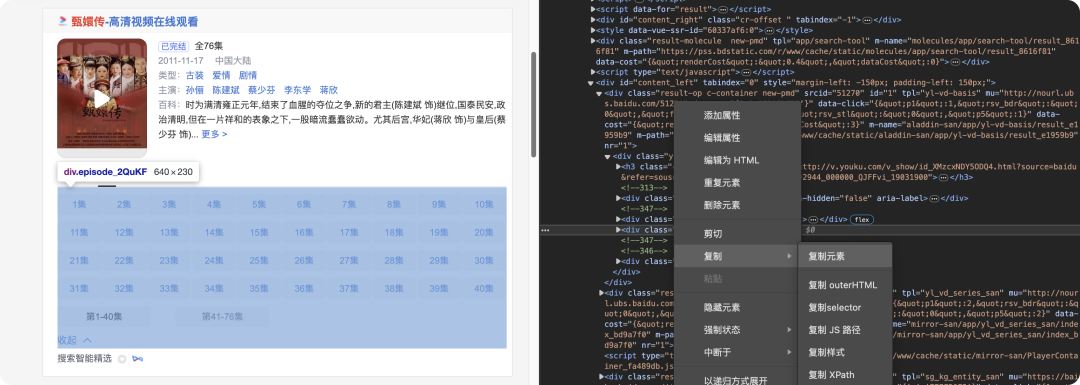Open 强制状态 submenu arrow

pyautogui.click(x=789, y=330)
